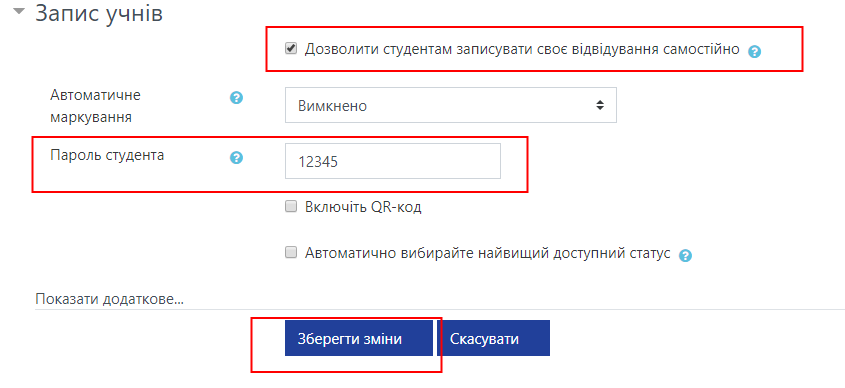This screenshot has width=845, height=388.
Task: Click the Автоматично вибирайте найвищий доступний статус text
Action: [488, 253]
